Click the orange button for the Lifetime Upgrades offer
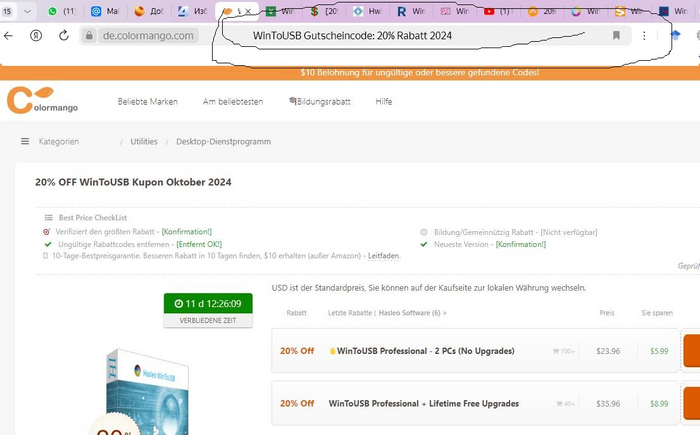The width and height of the screenshot is (700, 435). click(x=692, y=403)
